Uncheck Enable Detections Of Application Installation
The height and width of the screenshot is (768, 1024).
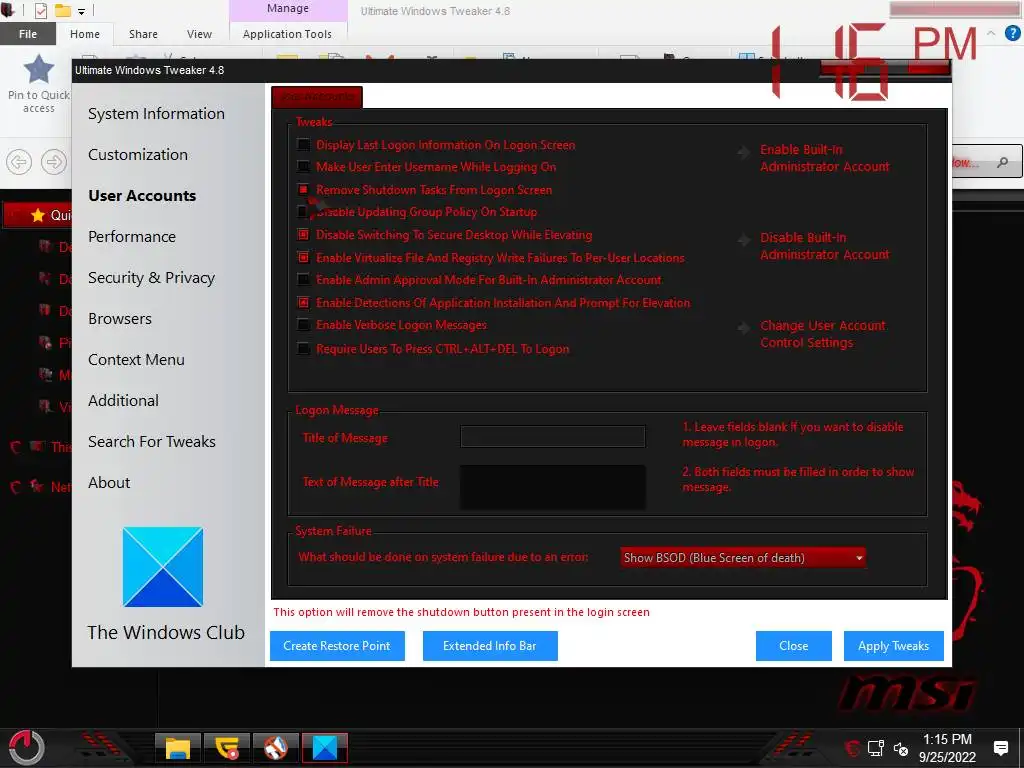tap(303, 302)
